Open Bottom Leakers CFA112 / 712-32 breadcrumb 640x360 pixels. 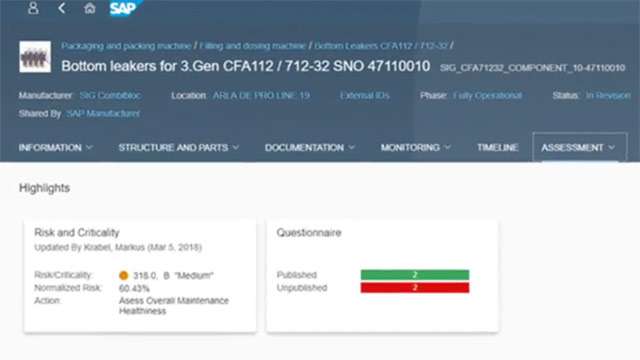point(381,46)
